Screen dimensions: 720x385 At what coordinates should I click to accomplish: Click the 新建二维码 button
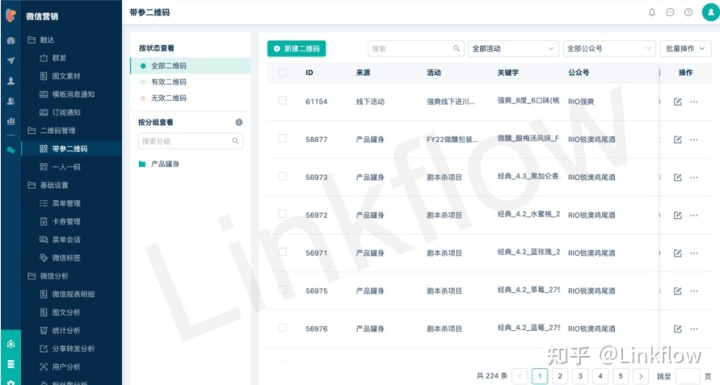click(x=297, y=49)
